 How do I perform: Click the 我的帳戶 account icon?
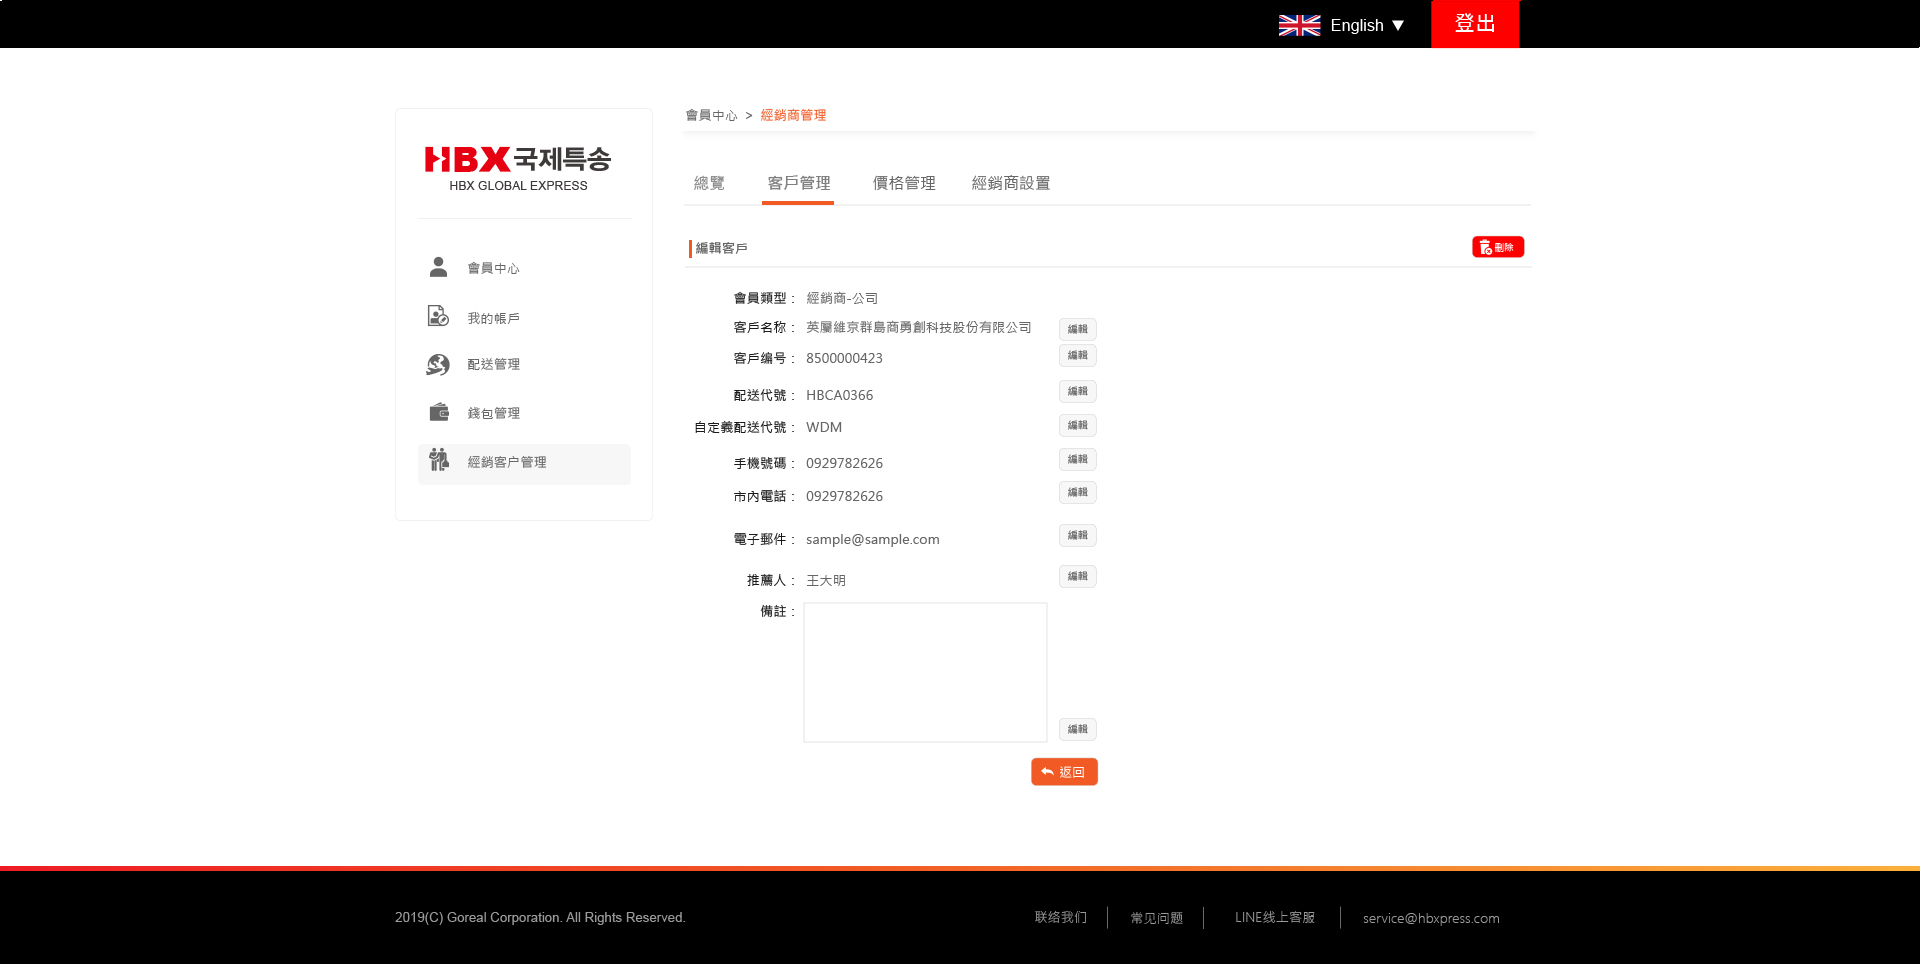click(x=438, y=317)
